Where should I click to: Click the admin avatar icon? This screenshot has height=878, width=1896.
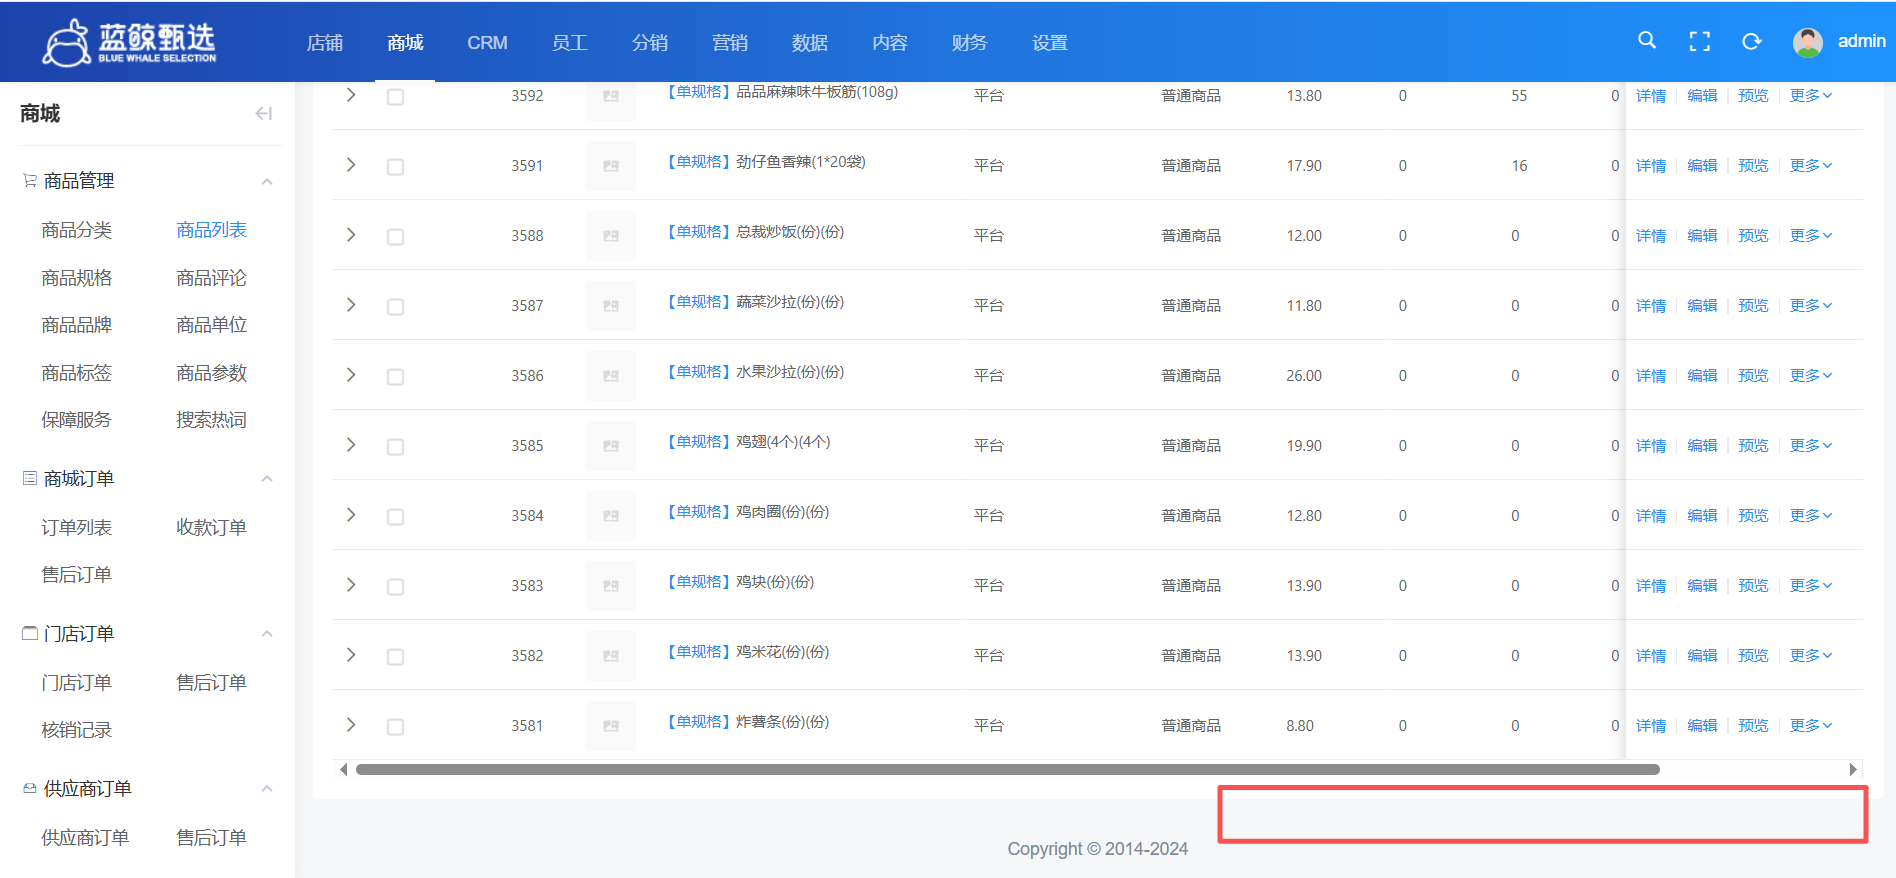pos(1807,42)
